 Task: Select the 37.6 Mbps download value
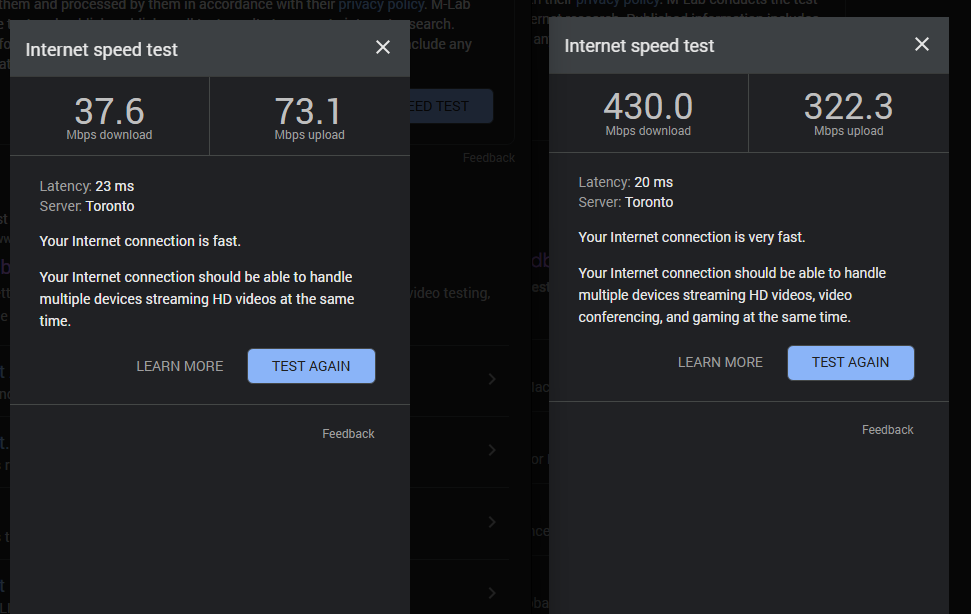[x=110, y=111]
